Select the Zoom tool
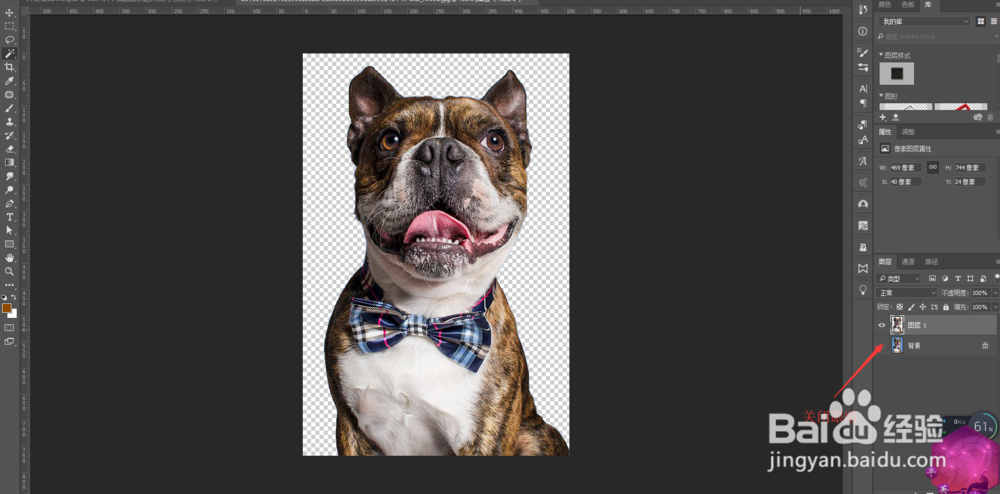 (10, 272)
